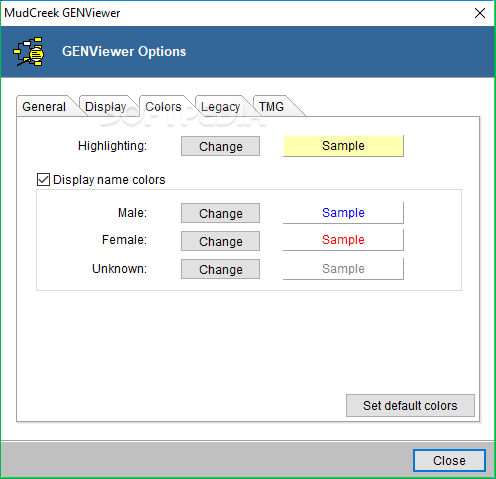Click the blue Male sample swatch
Viewport: 496px width, 479px height.
(x=343, y=213)
